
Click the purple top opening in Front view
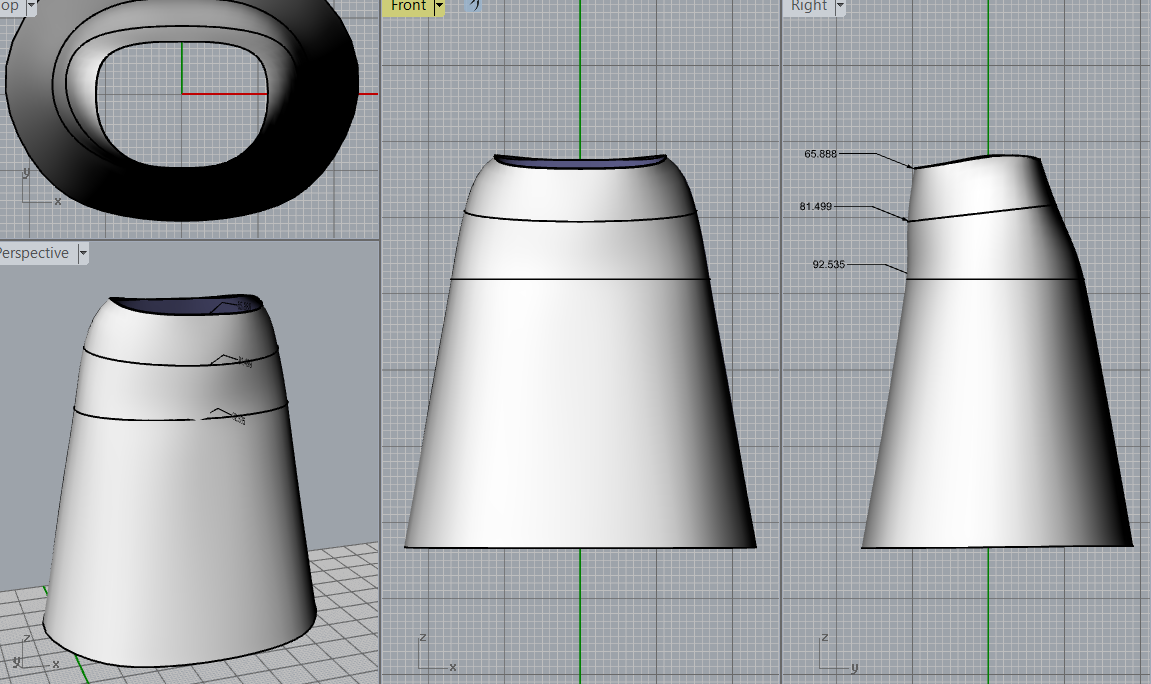tap(580, 161)
